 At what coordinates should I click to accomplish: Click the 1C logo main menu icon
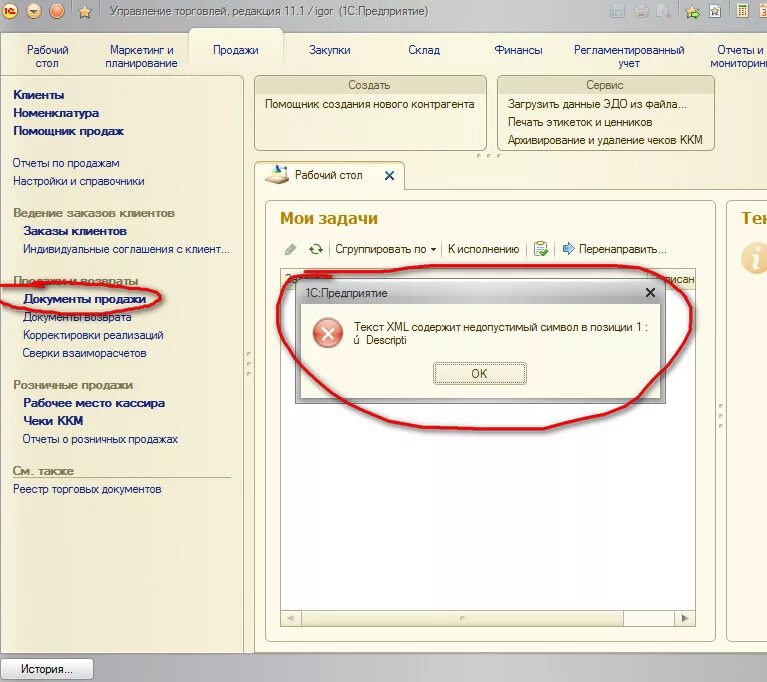click(9, 10)
